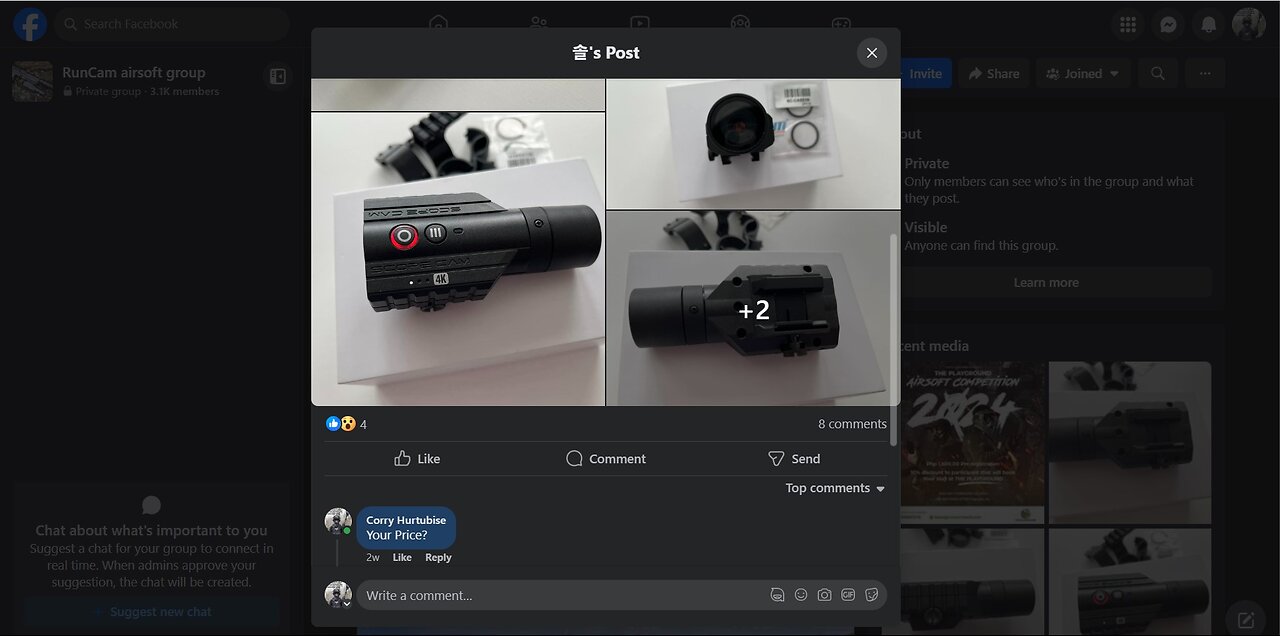This screenshot has height=636, width=1280.
Task: Open the Menu grid icon
Action: [1128, 24]
